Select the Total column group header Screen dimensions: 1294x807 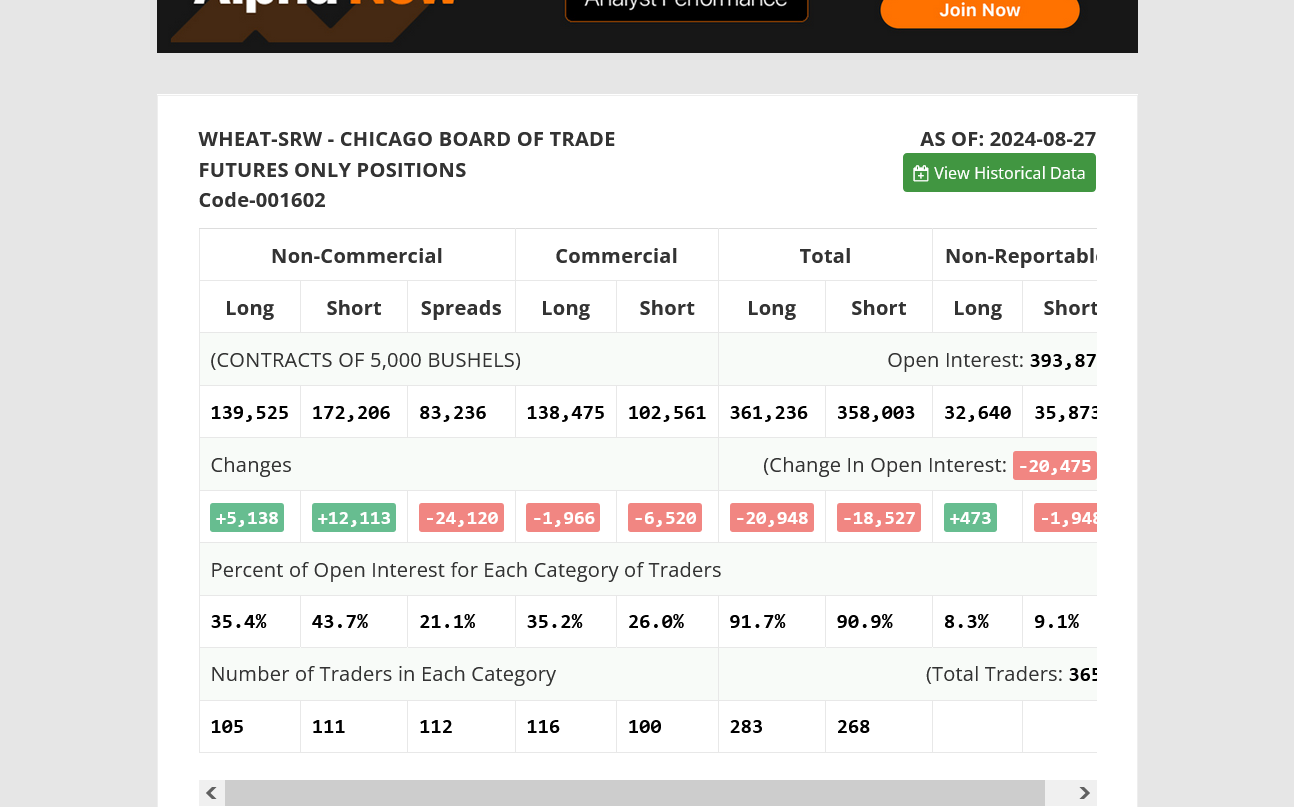click(x=825, y=256)
